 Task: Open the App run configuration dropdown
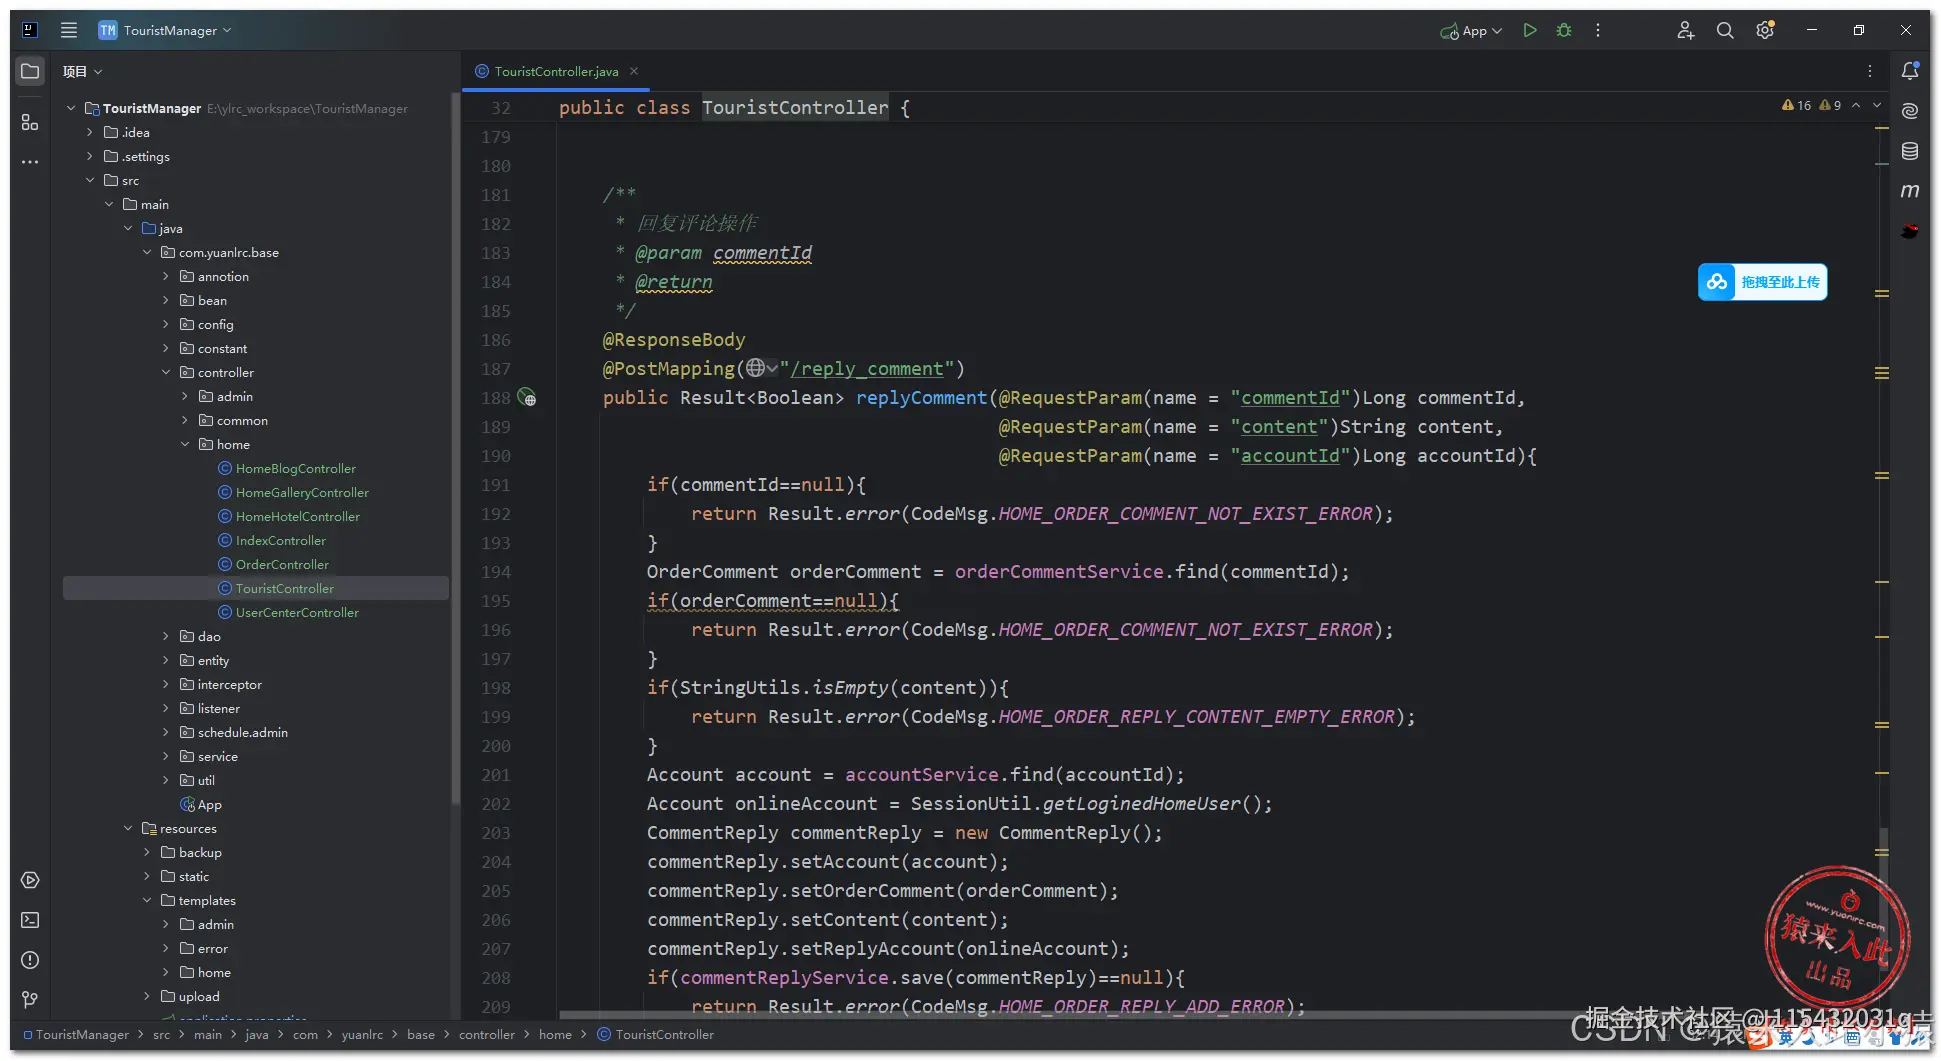(x=1471, y=31)
